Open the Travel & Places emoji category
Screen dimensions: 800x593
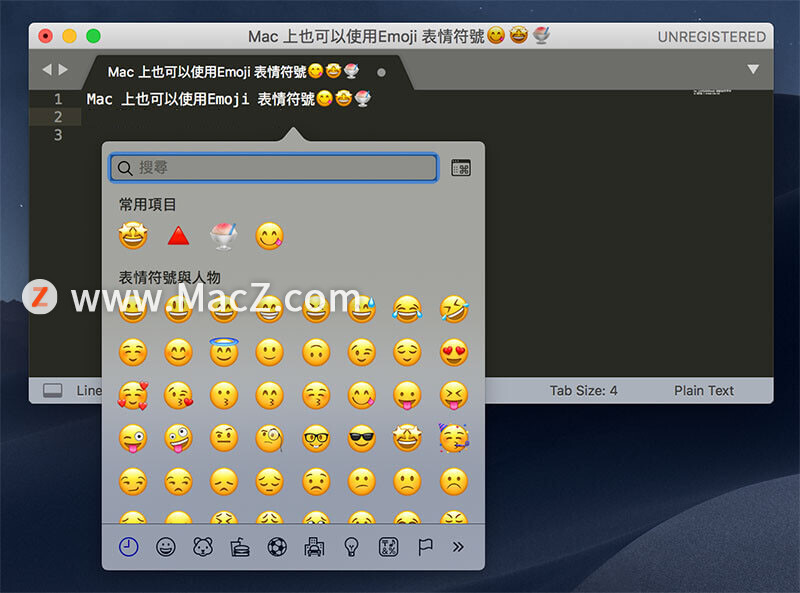[313, 547]
